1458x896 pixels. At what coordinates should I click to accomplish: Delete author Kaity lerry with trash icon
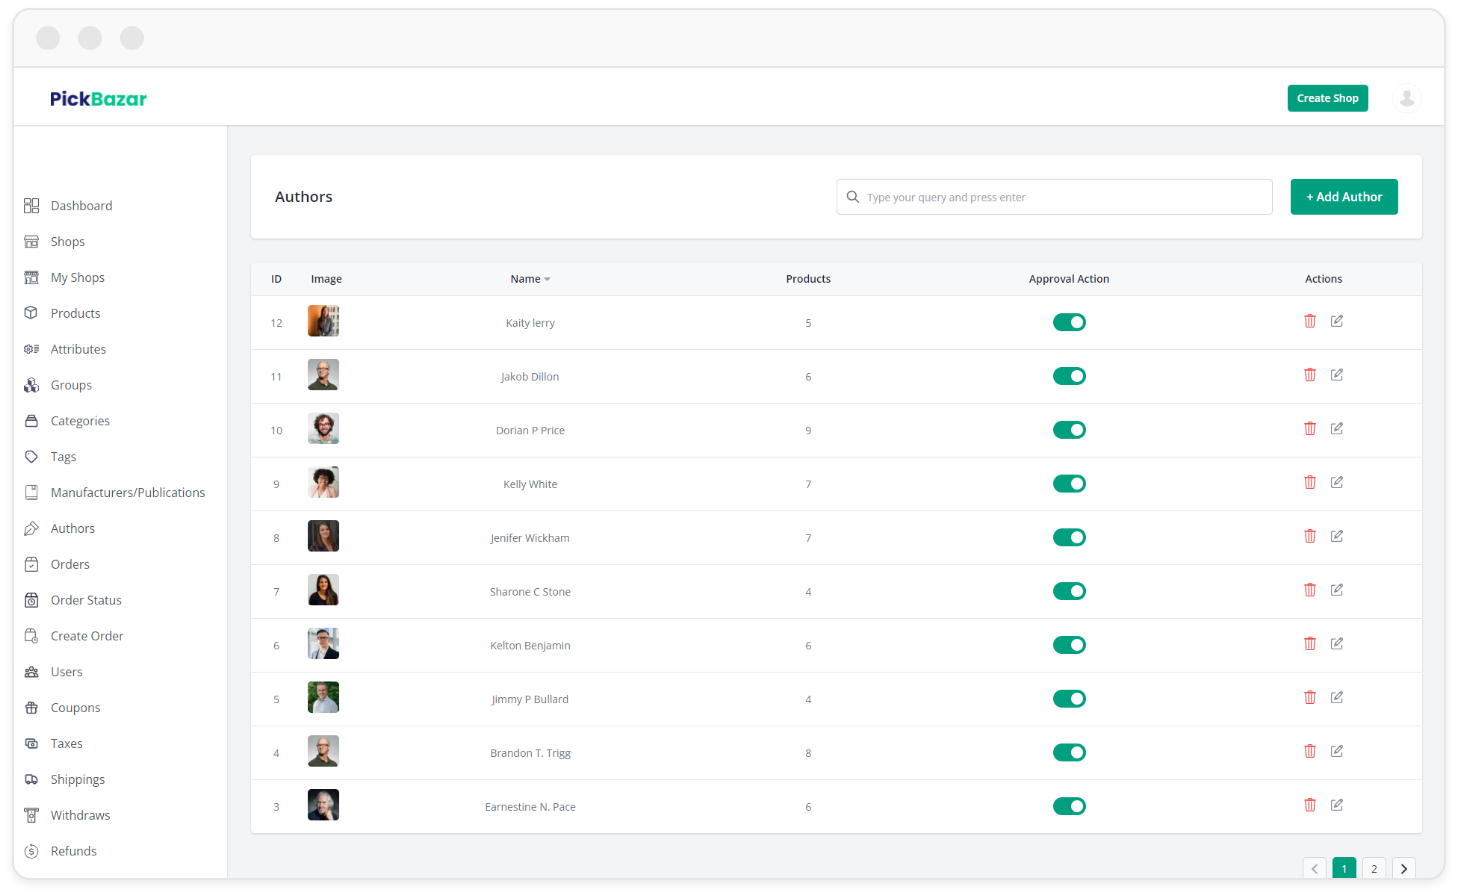(x=1309, y=321)
